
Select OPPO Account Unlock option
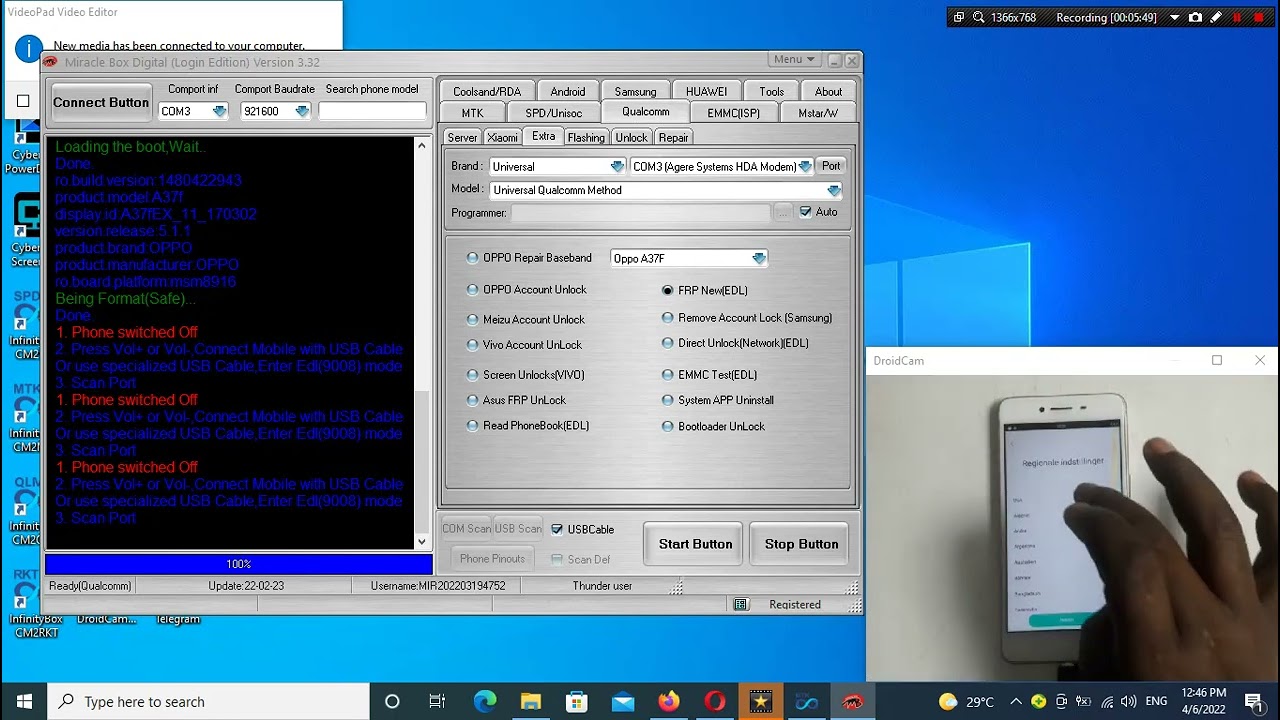click(527, 290)
